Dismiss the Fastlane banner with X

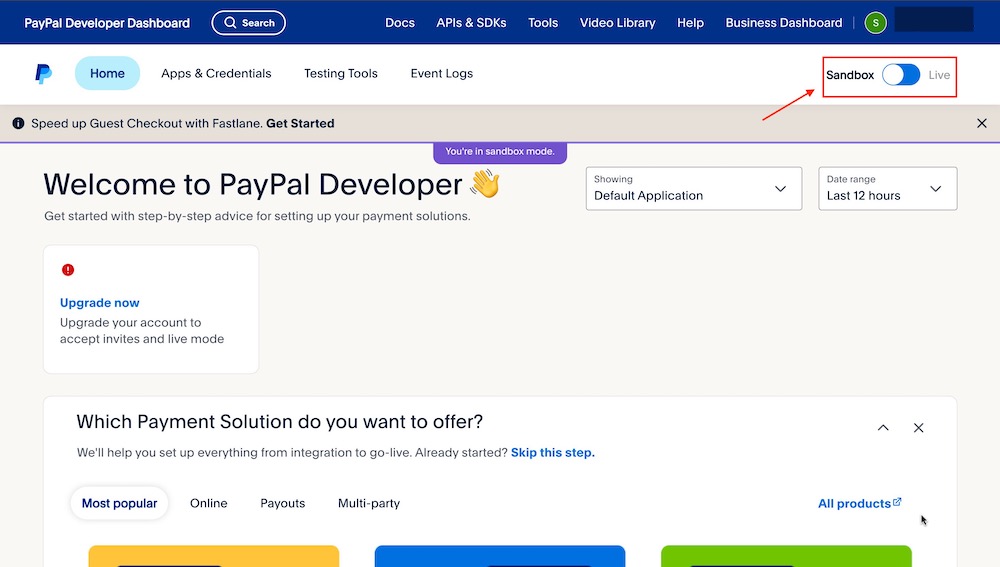pos(981,123)
